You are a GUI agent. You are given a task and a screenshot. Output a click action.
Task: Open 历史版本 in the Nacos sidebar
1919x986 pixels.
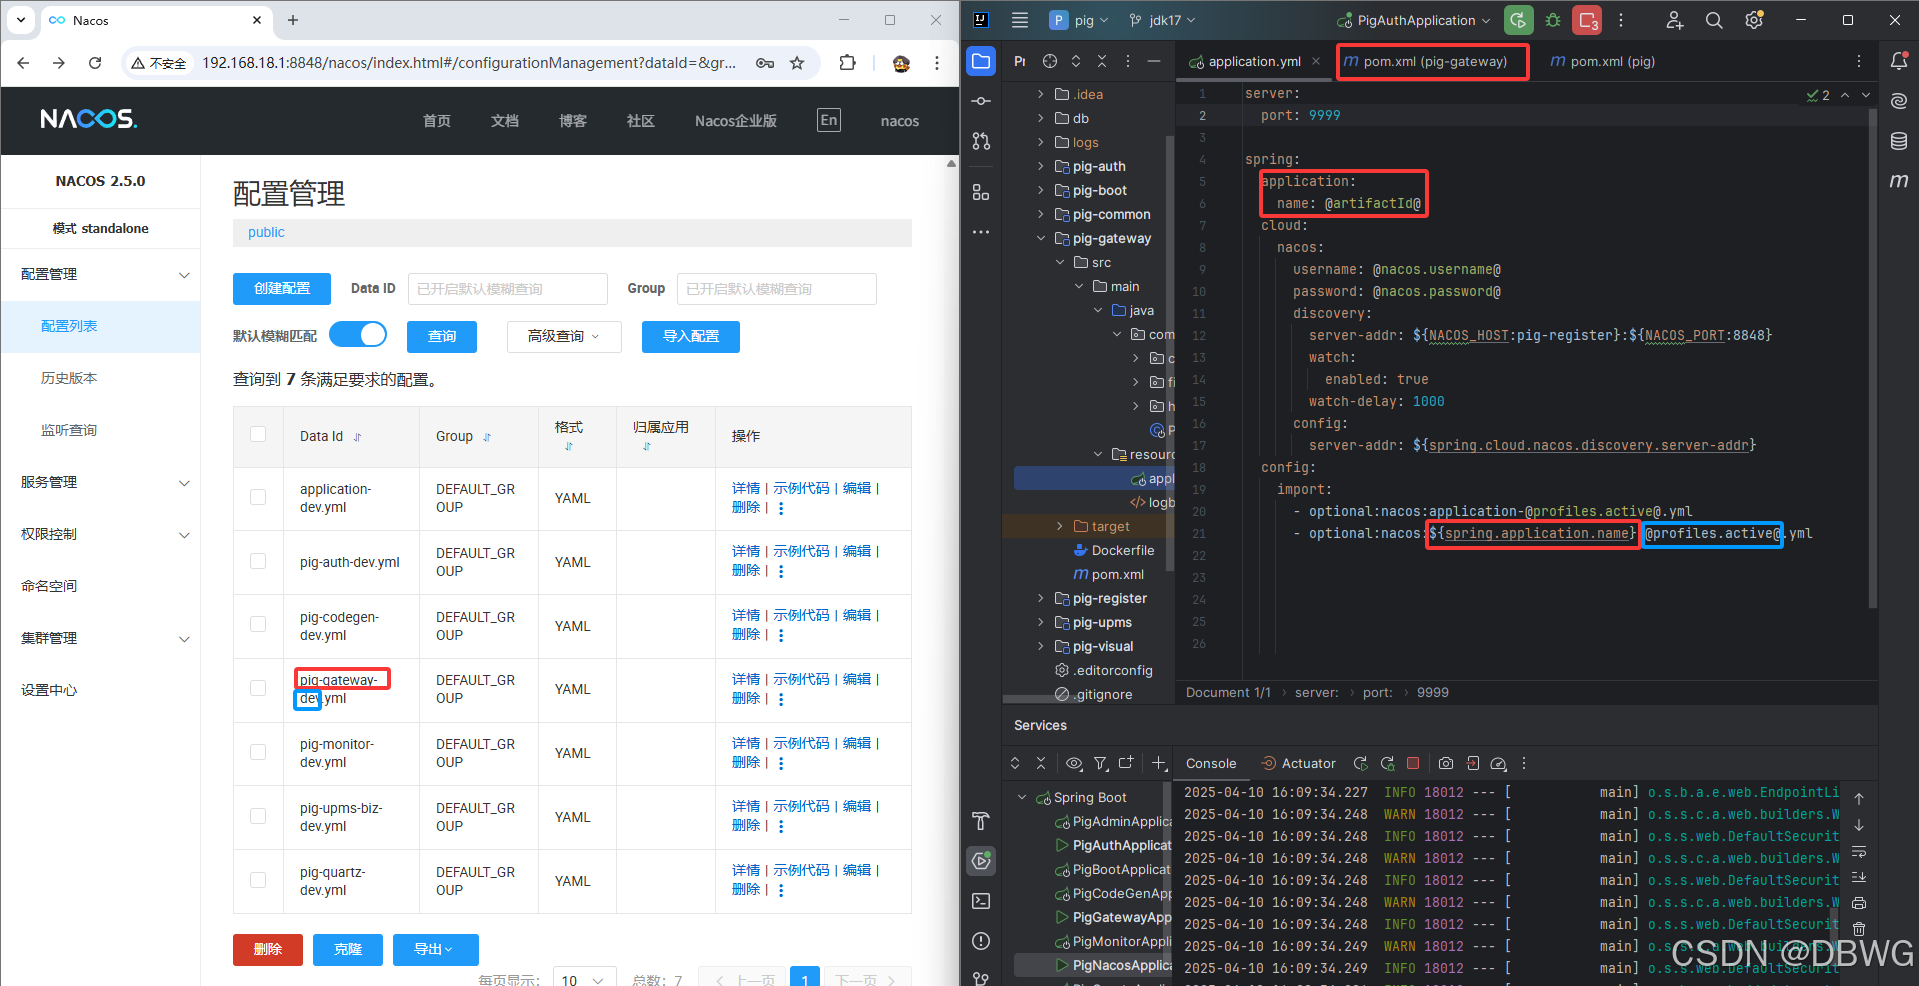(x=69, y=378)
